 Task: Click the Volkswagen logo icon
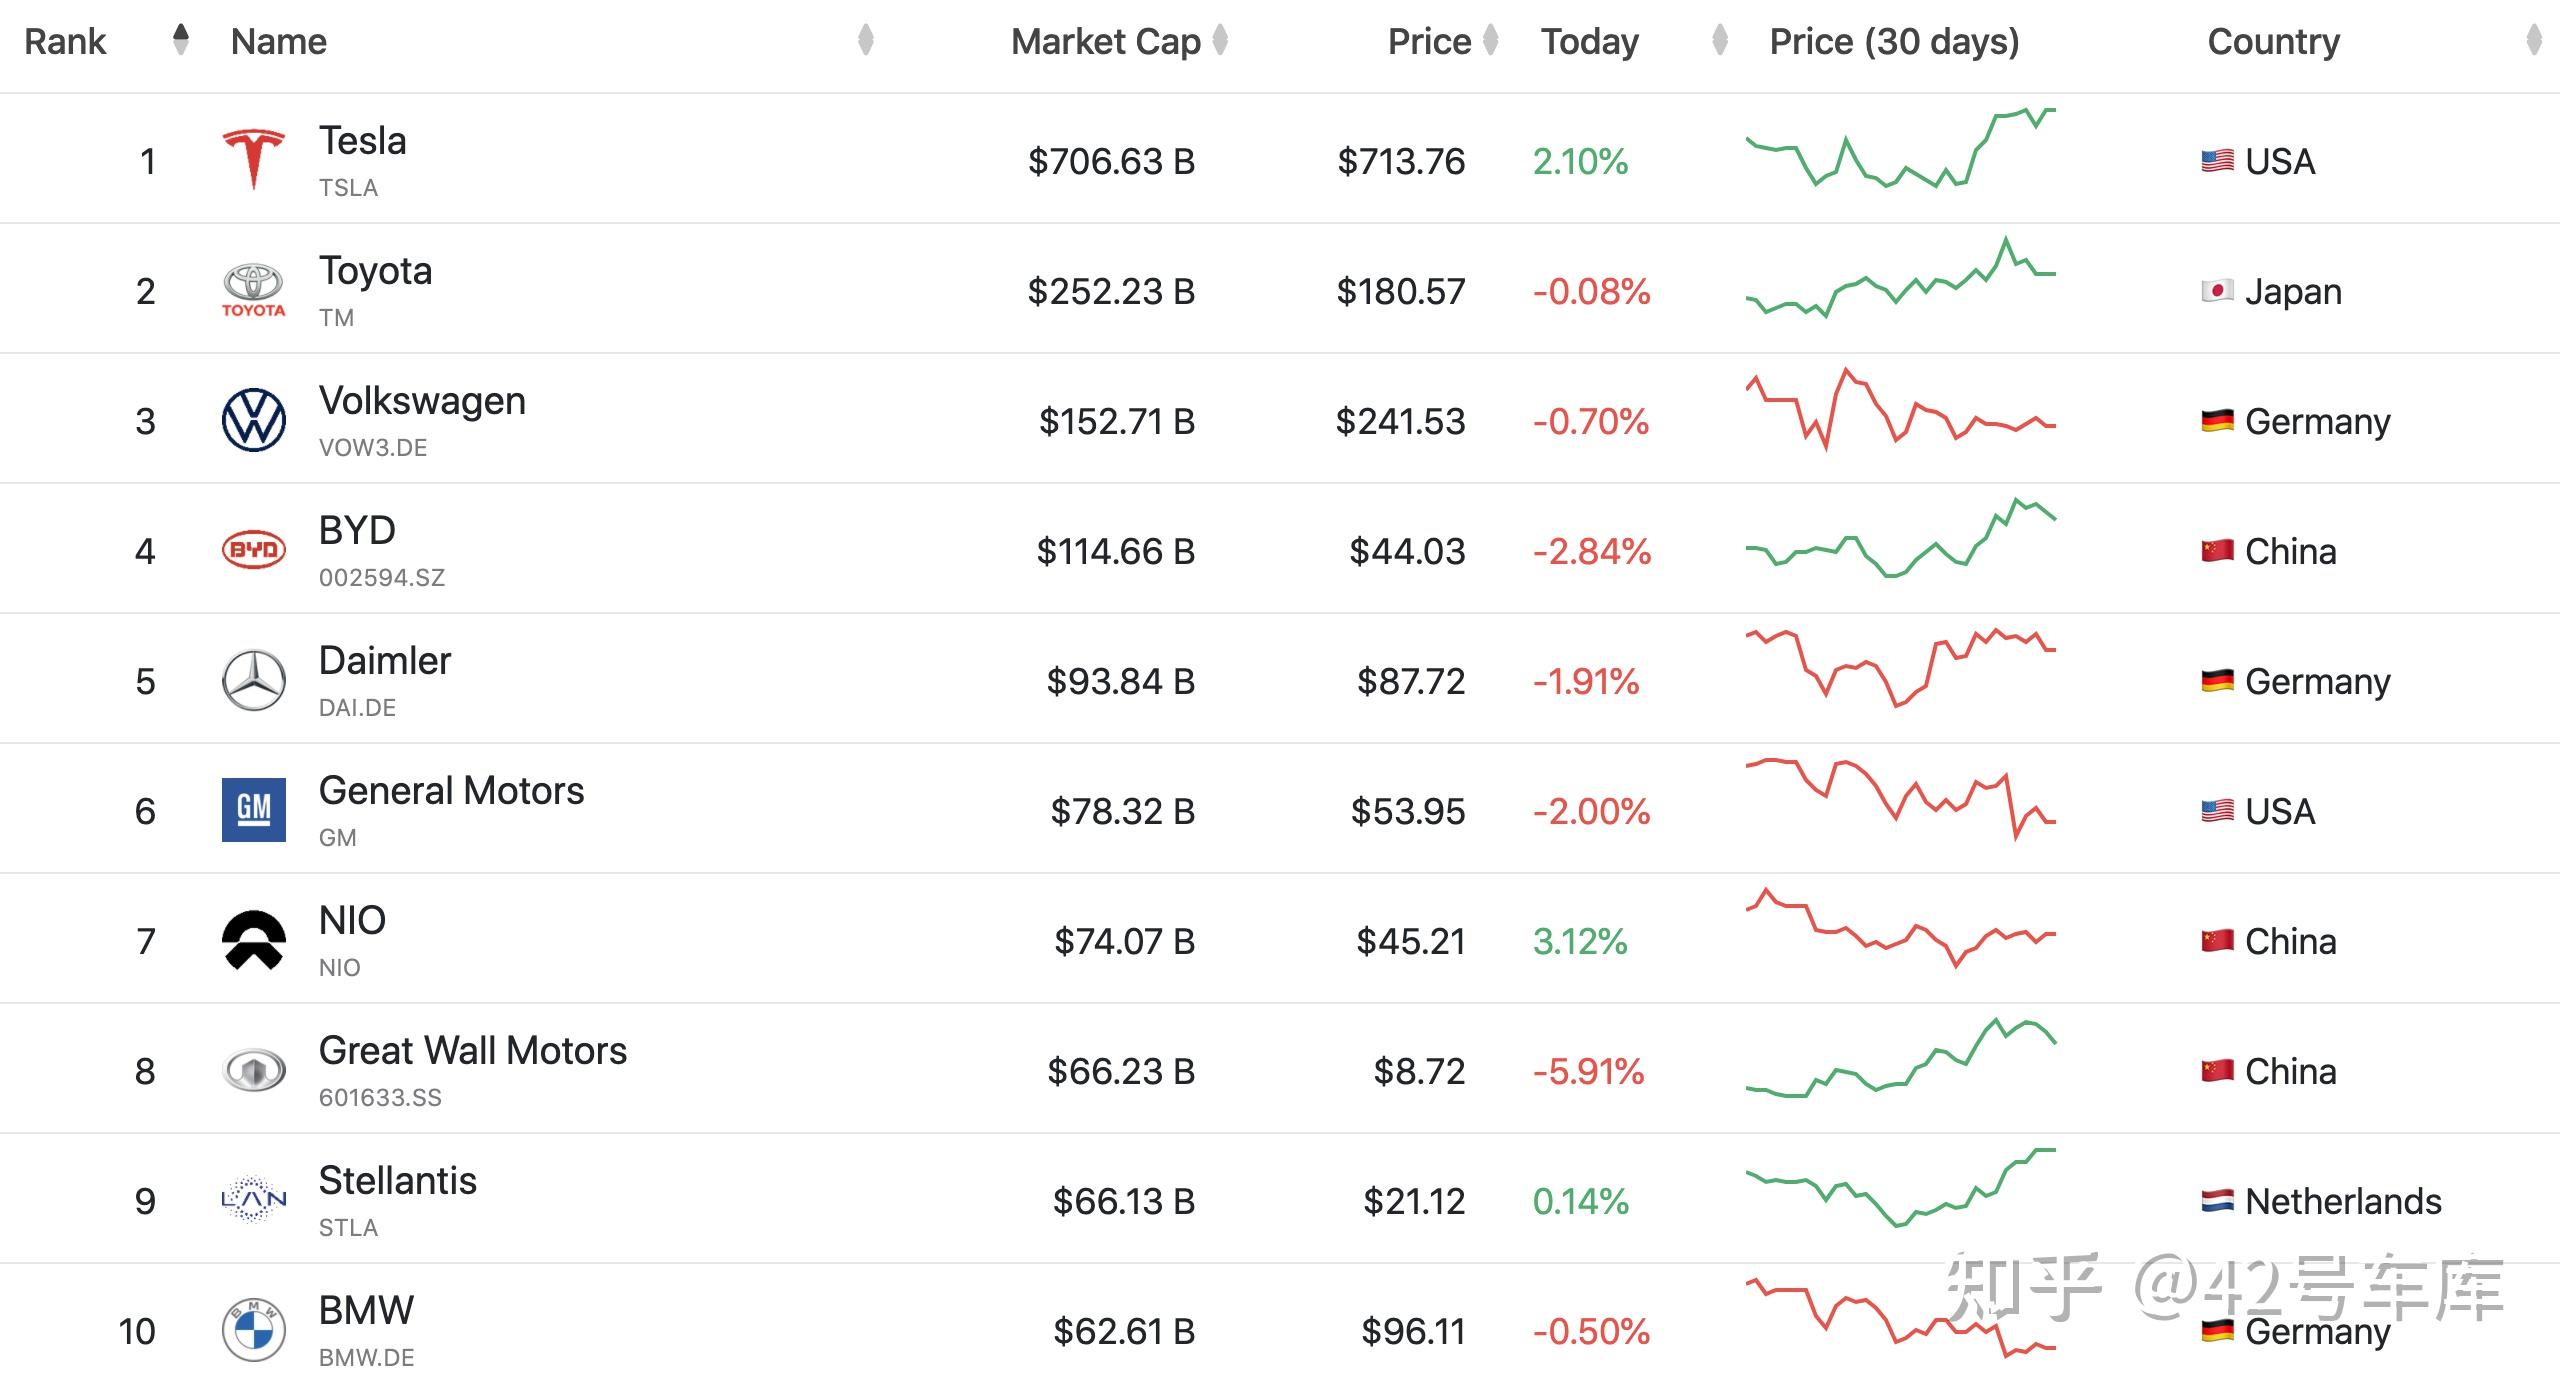pos(254,420)
